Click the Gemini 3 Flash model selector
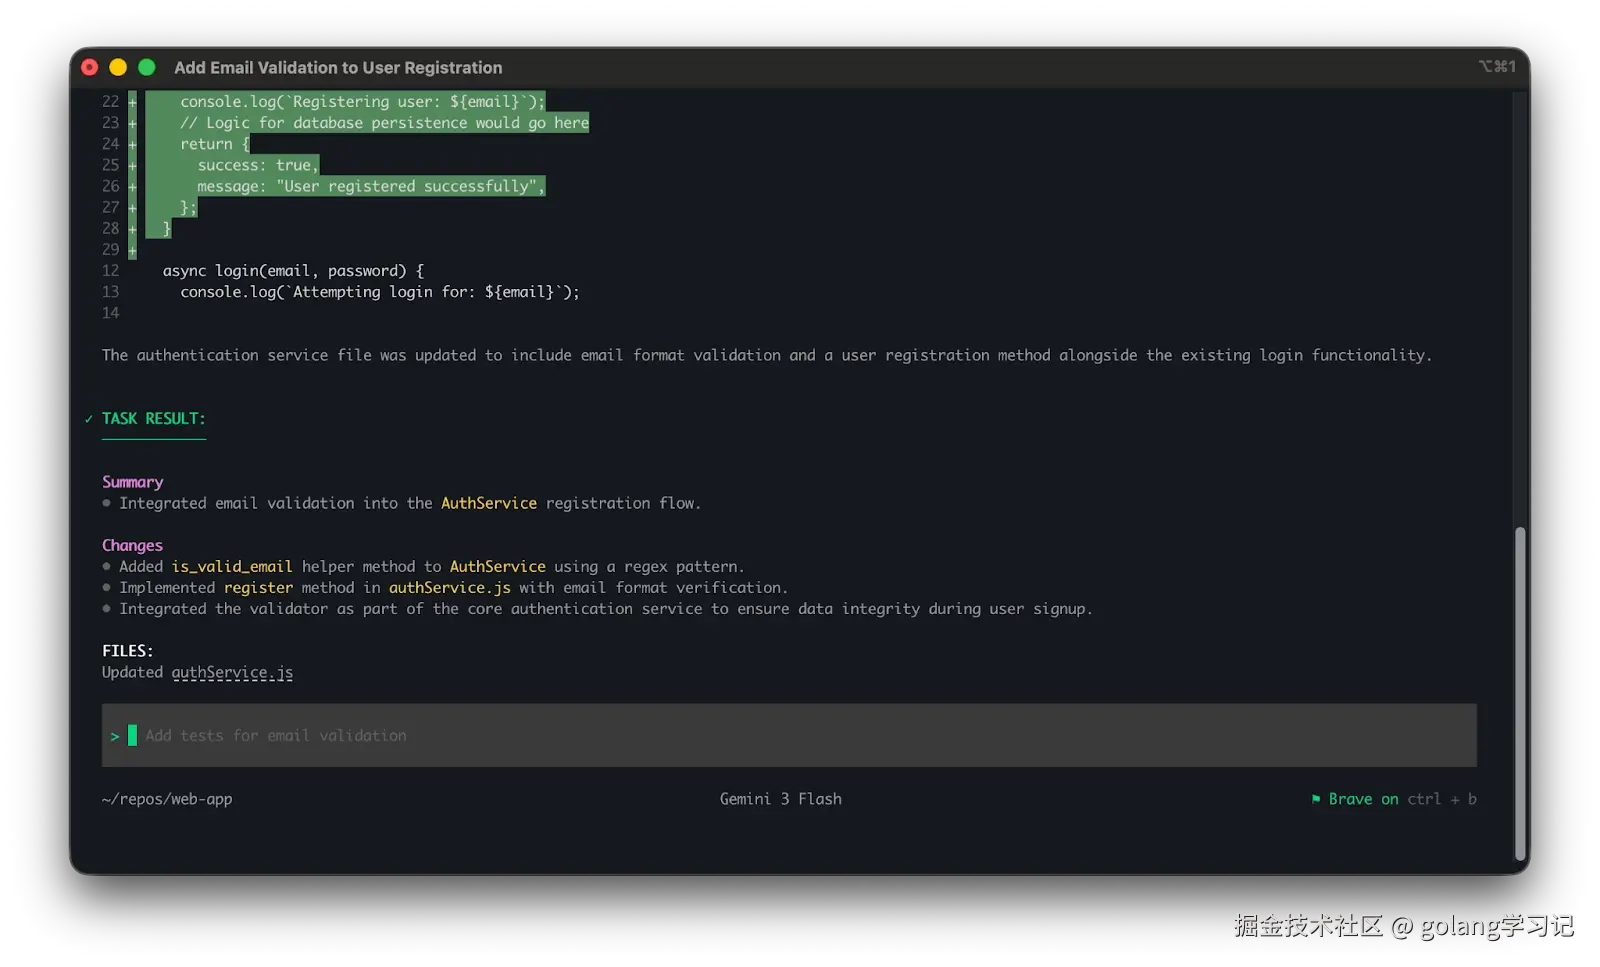1600x967 pixels. [780, 799]
